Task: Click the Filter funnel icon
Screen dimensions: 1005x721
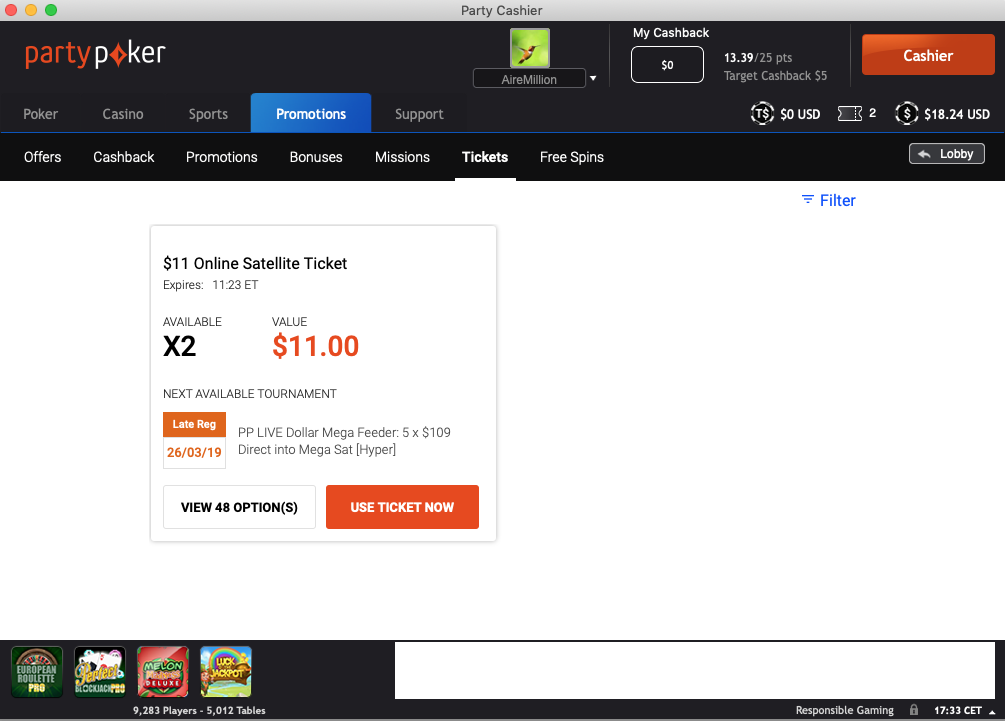Action: (808, 200)
